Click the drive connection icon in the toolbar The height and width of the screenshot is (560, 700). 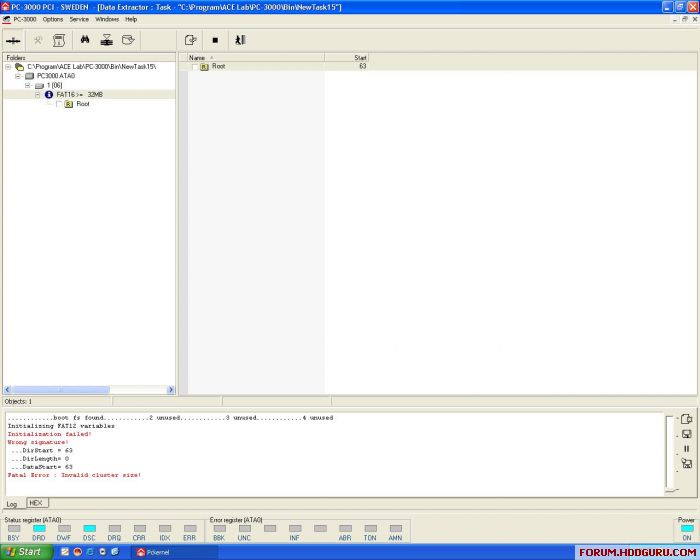point(13,41)
